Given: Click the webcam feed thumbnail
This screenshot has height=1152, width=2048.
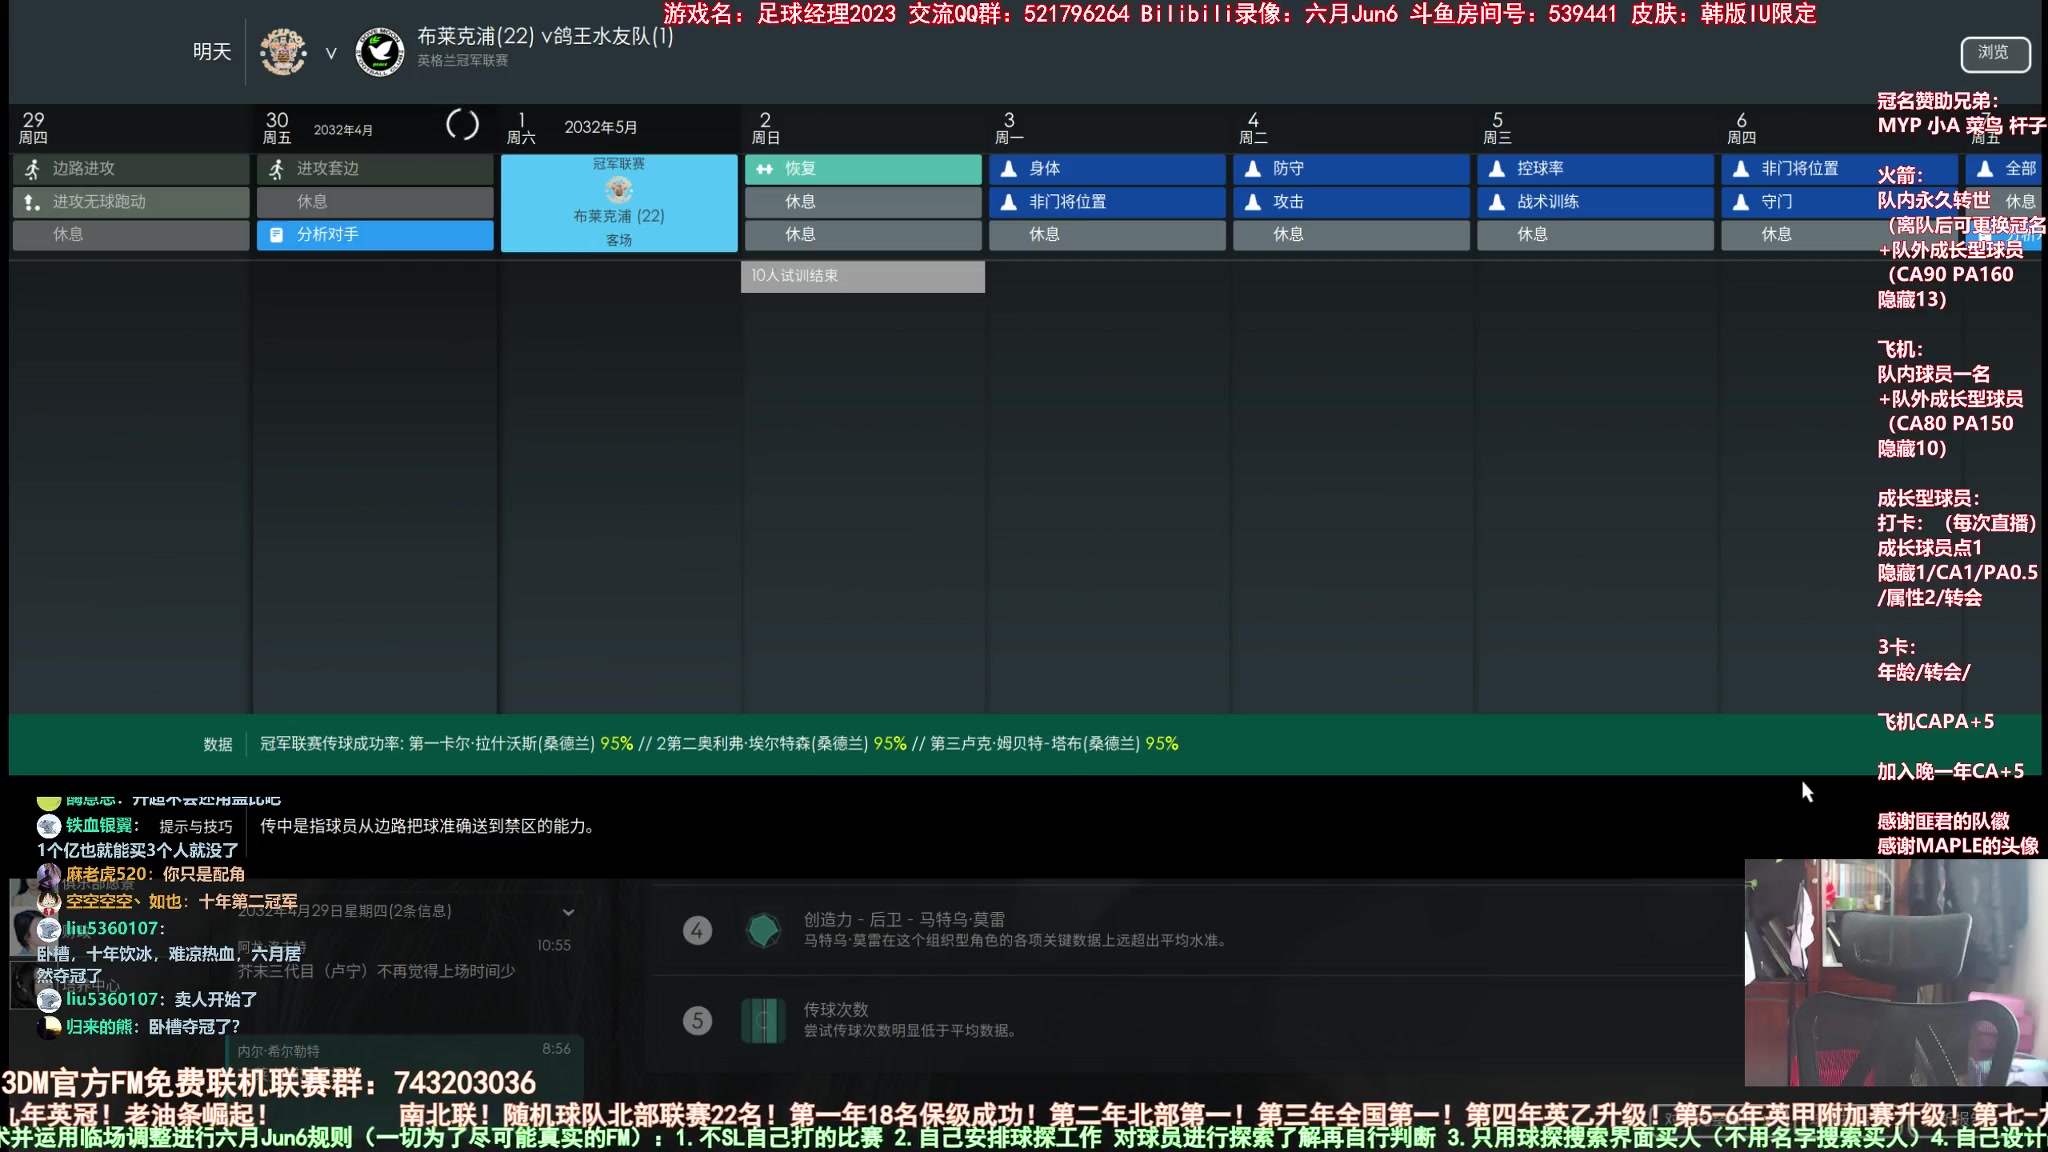Looking at the screenshot, I should (x=1896, y=972).
